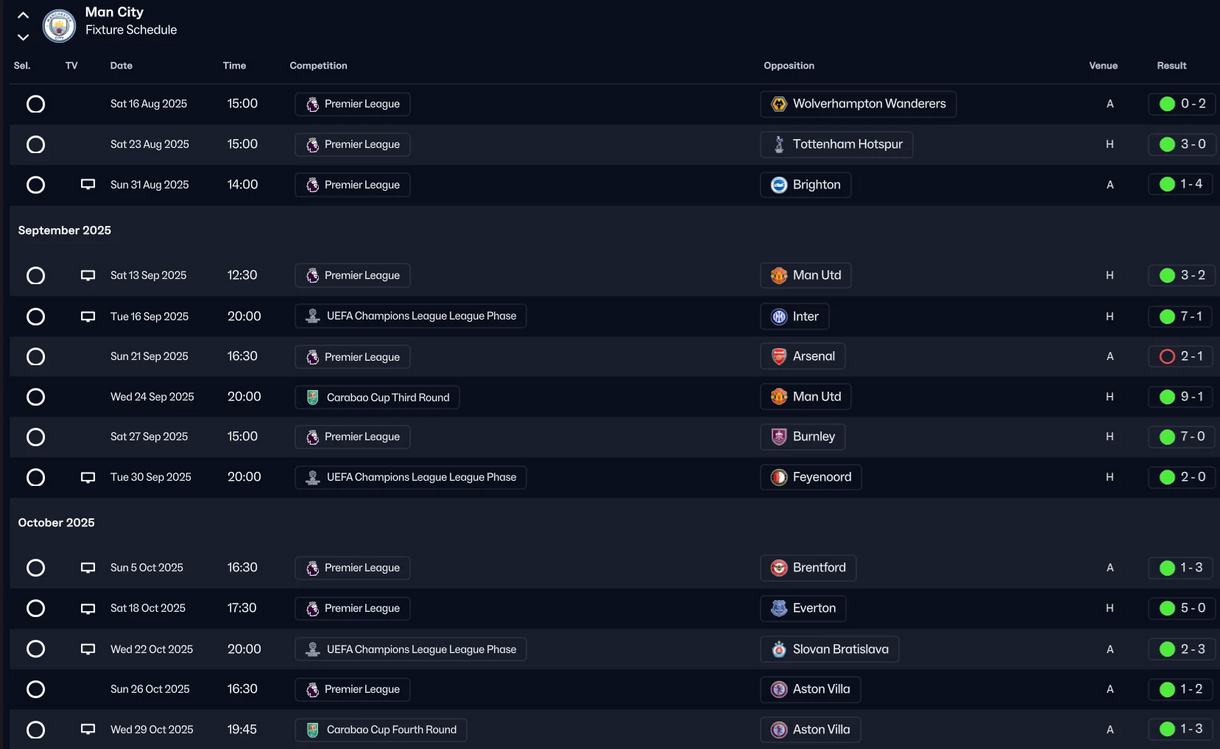Select the Arsenal match radio button
The height and width of the screenshot is (749, 1220).
(36, 357)
